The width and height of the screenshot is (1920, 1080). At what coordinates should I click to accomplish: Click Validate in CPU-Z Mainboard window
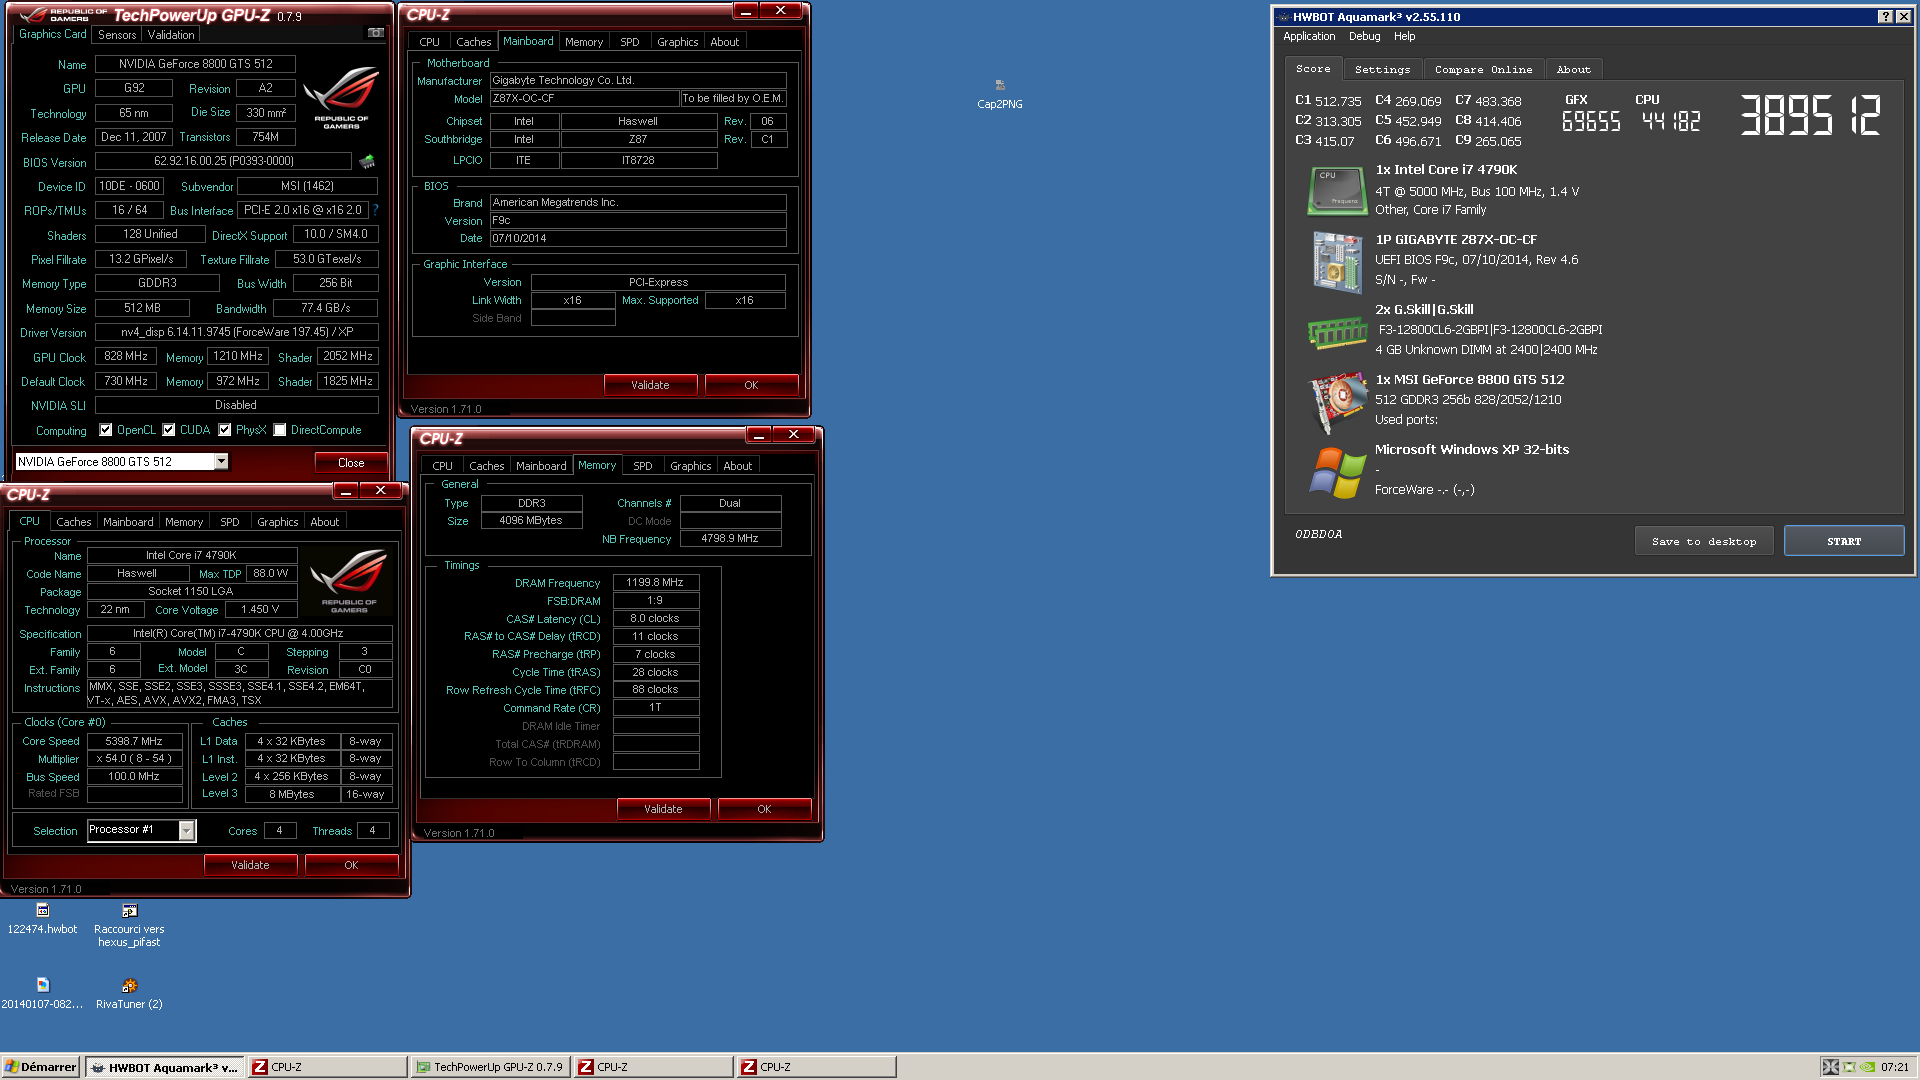click(x=650, y=385)
